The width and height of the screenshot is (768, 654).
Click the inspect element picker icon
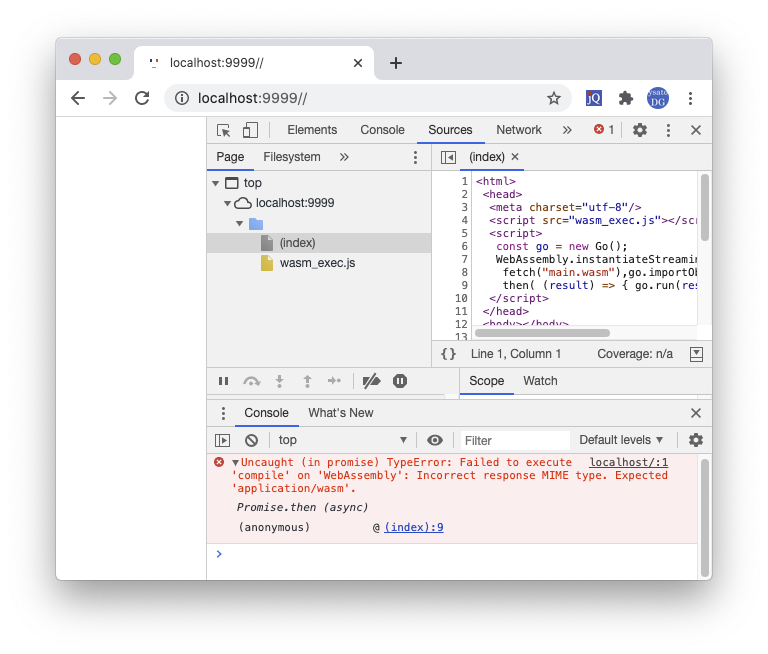click(x=224, y=130)
